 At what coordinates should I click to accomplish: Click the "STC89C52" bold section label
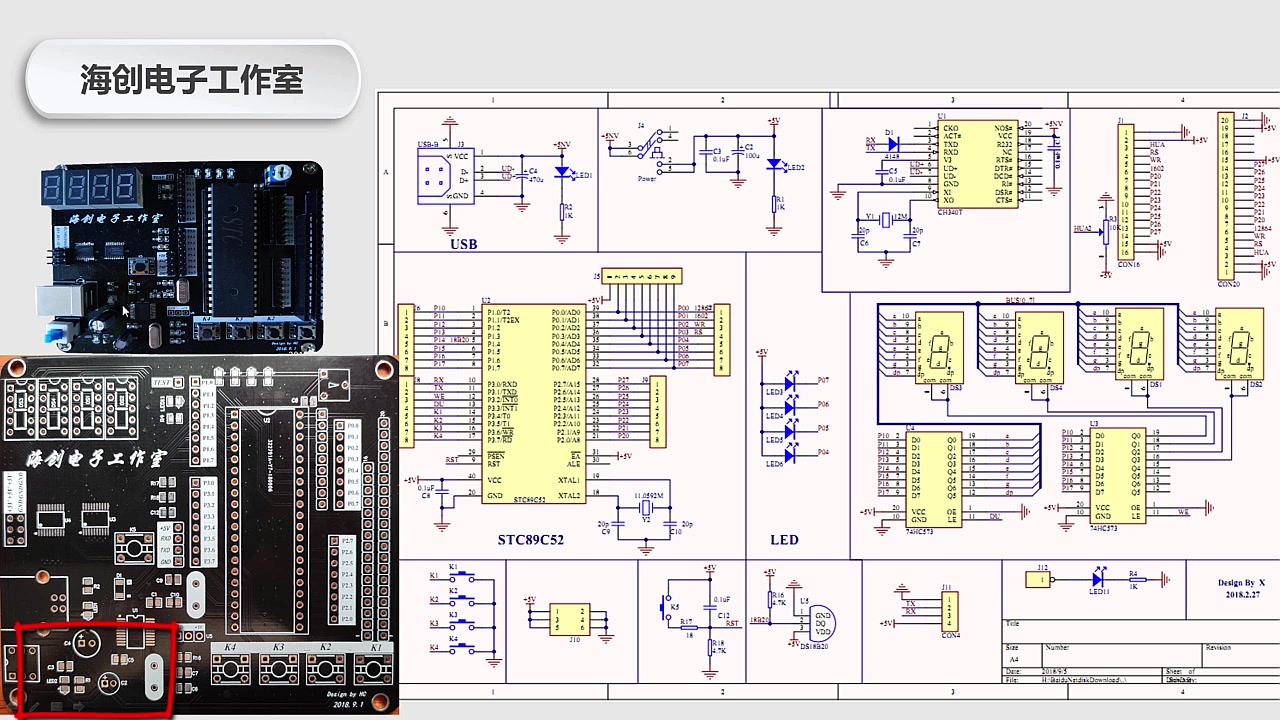point(531,540)
